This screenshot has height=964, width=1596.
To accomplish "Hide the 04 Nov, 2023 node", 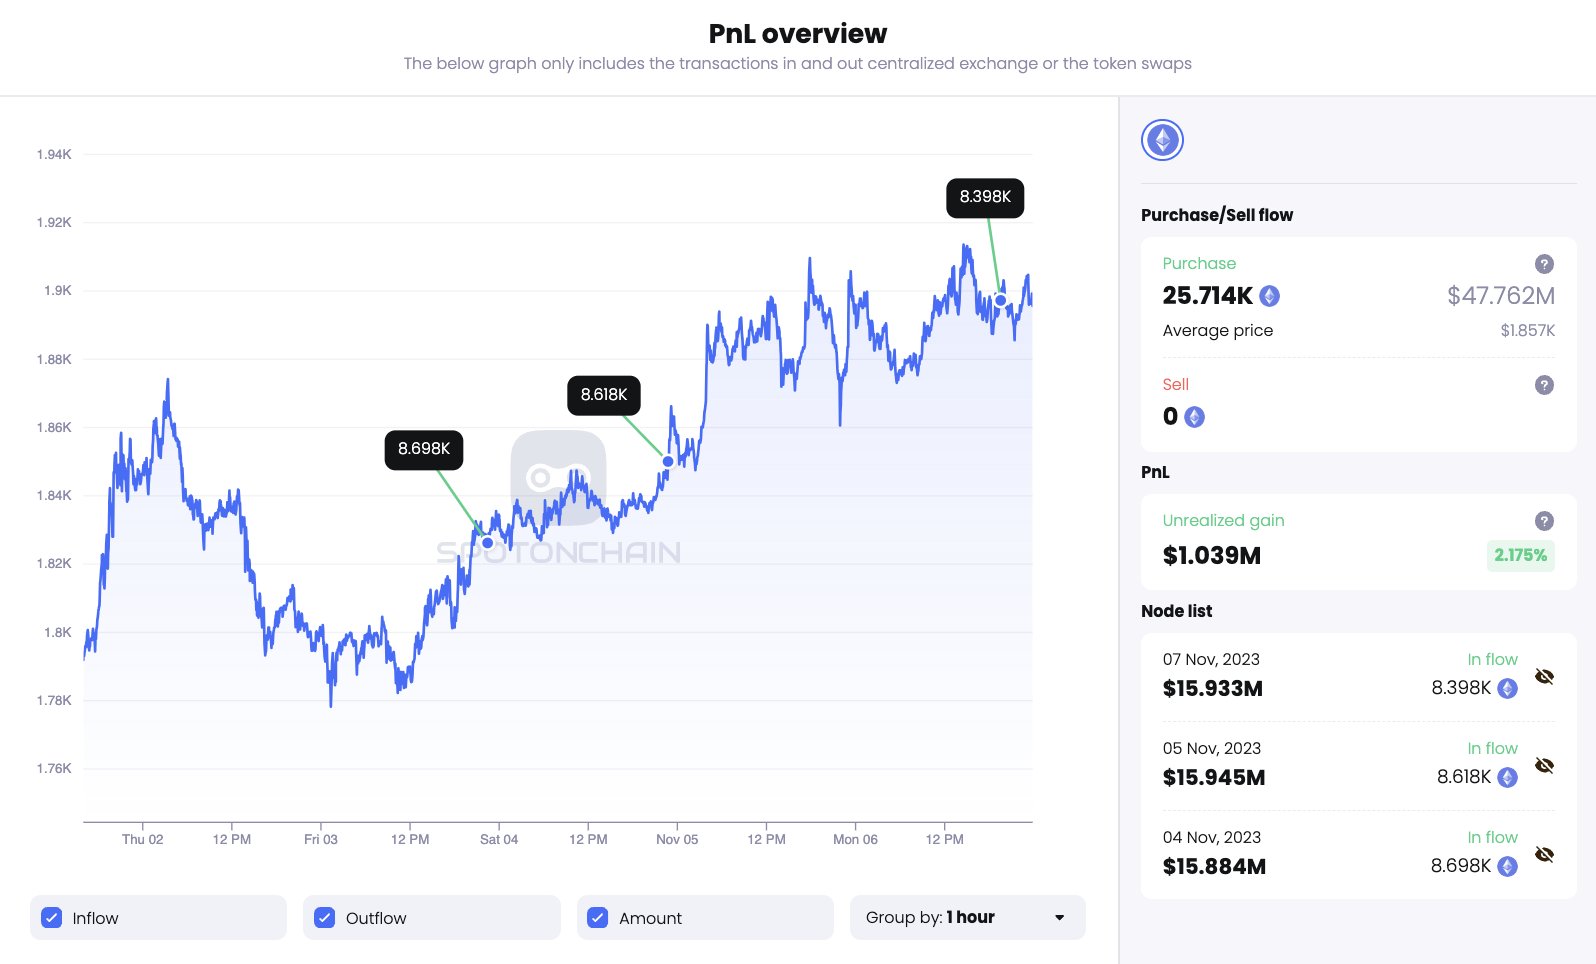I will coord(1544,855).
